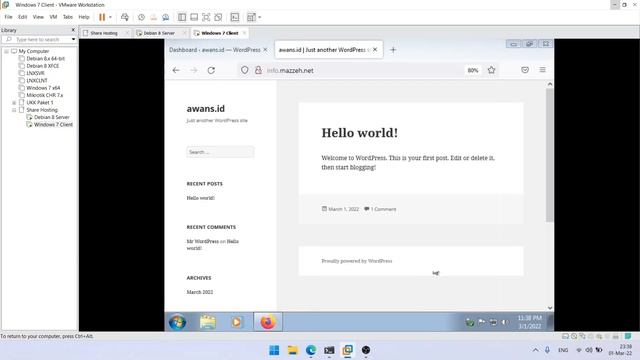This screenshot has height=360, width=640.
Task: Click 80% zoom level indicator
Action: pyautogui.click(x=473, y=70)
